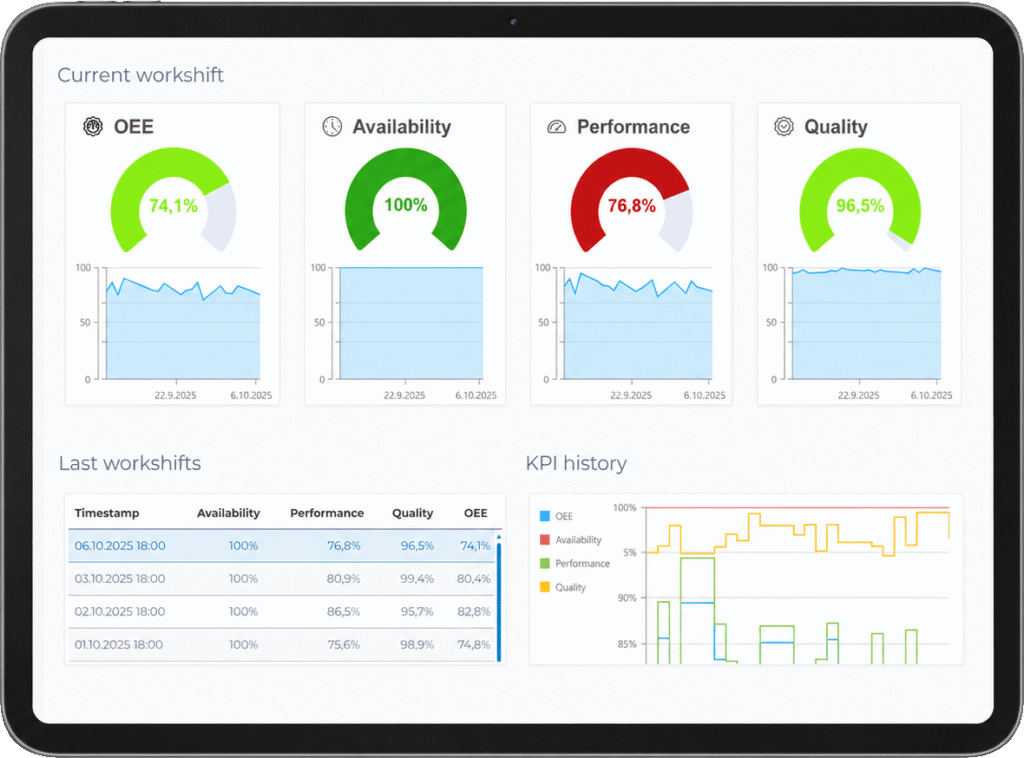Viewport: 1024px width, 758px height.
Task: Click the Quality card title text
Action: click(x=835, y=127)
